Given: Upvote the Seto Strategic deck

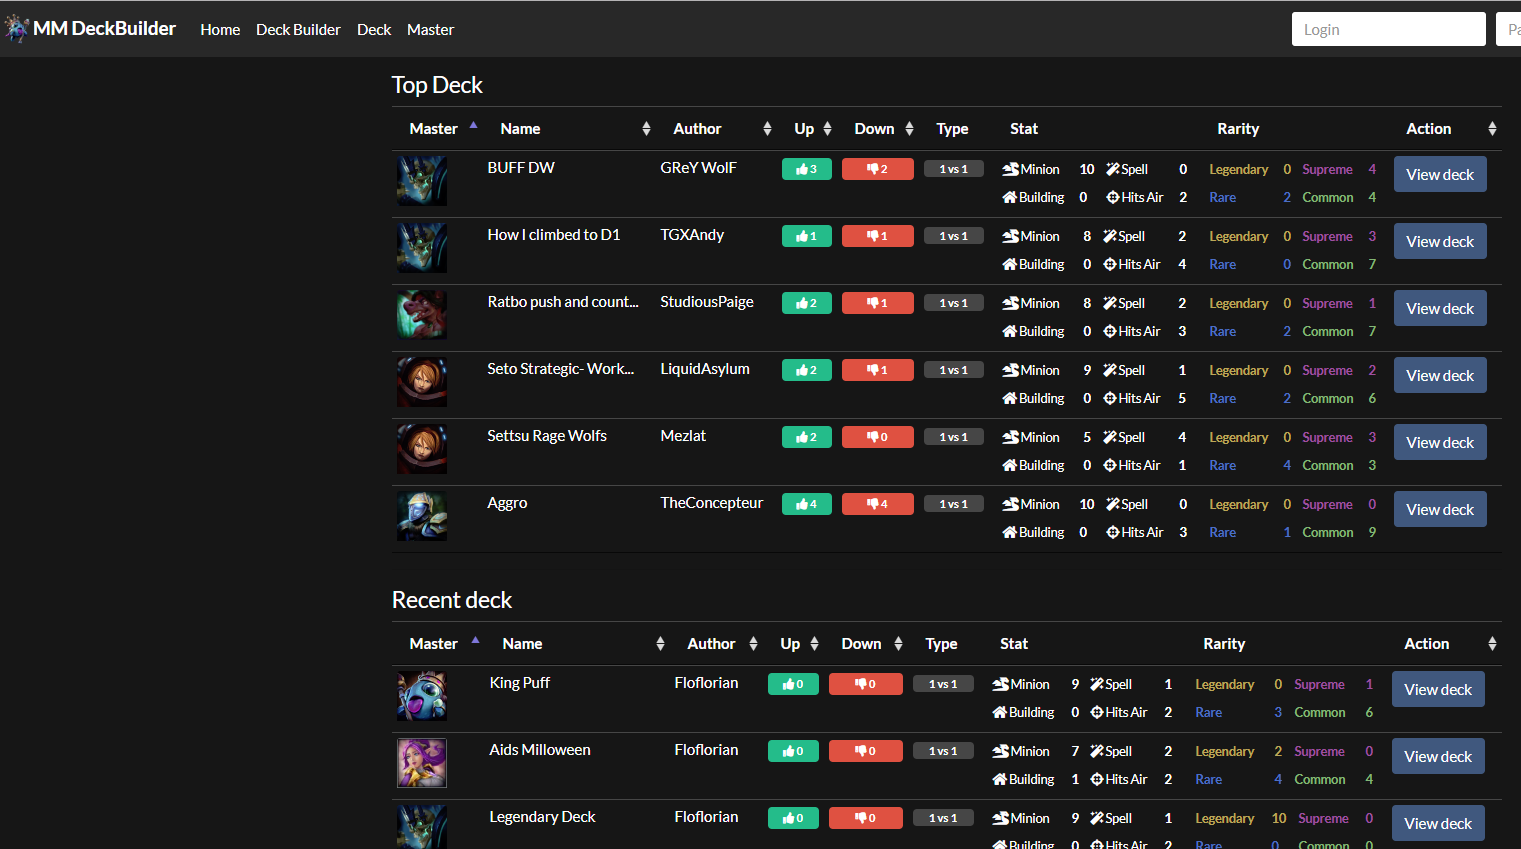Looking at the screenshot, I should (807, 370).
